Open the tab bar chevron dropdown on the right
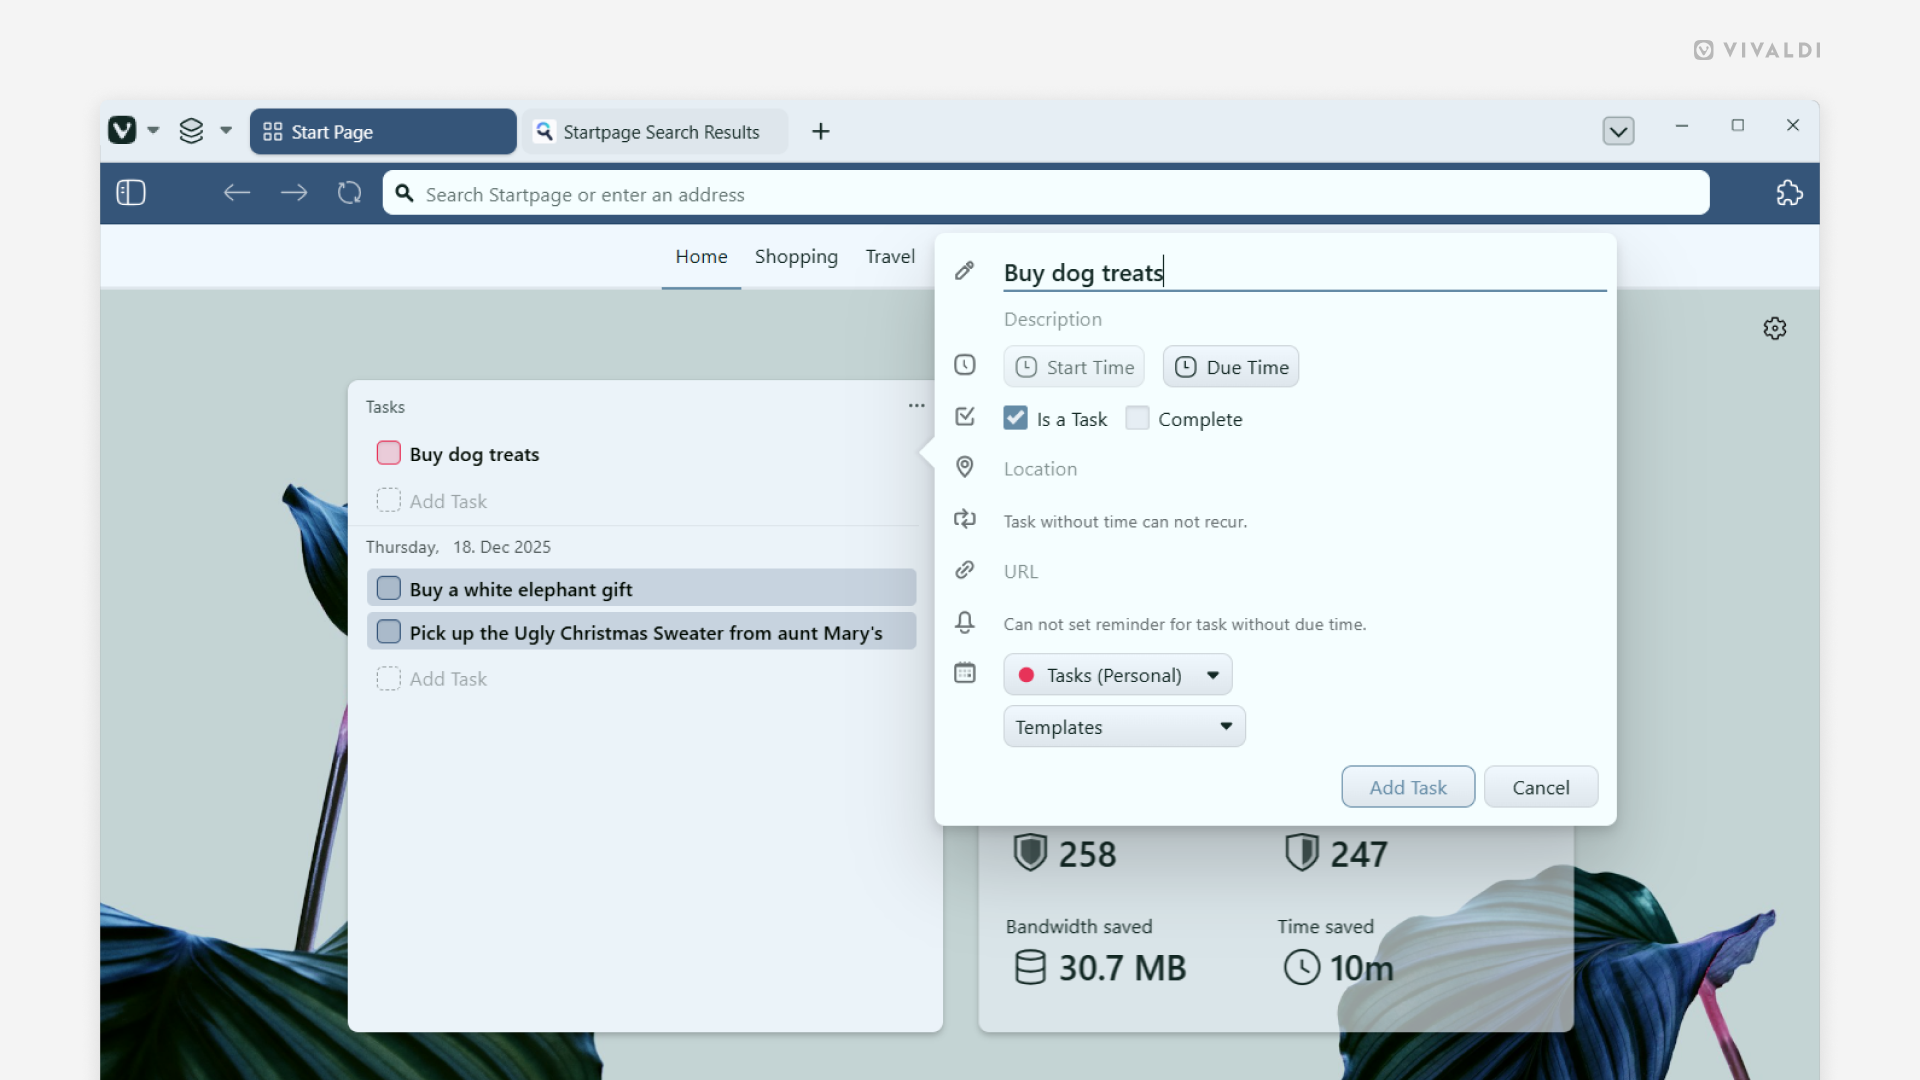 pos(1618,130)
